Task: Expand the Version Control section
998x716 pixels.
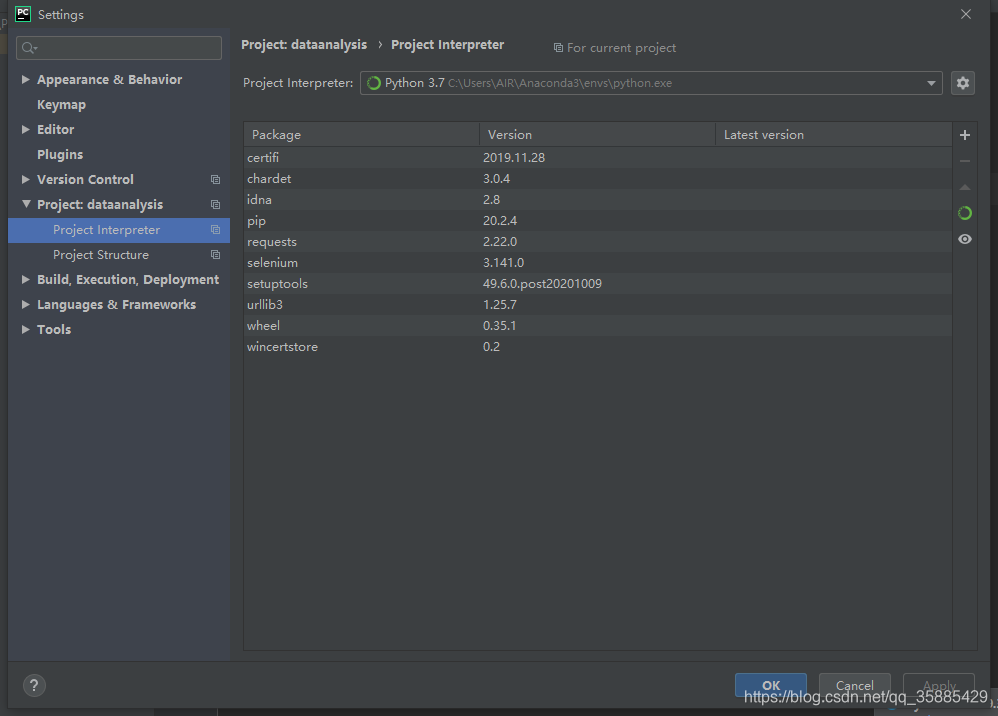Action: point(25,179)
